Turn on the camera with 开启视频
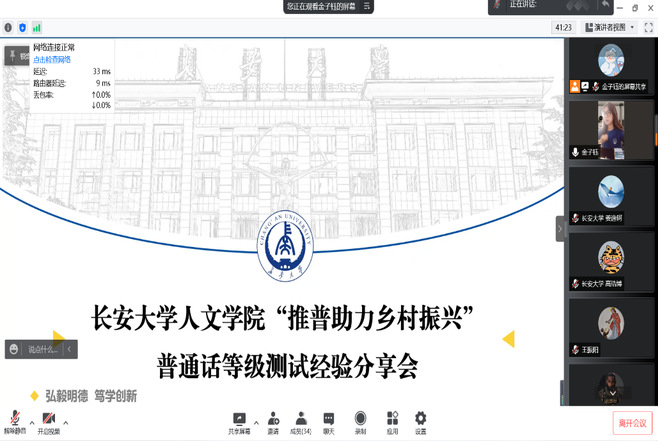The height and width of the screenshot is (441, 658). (48, 420)
